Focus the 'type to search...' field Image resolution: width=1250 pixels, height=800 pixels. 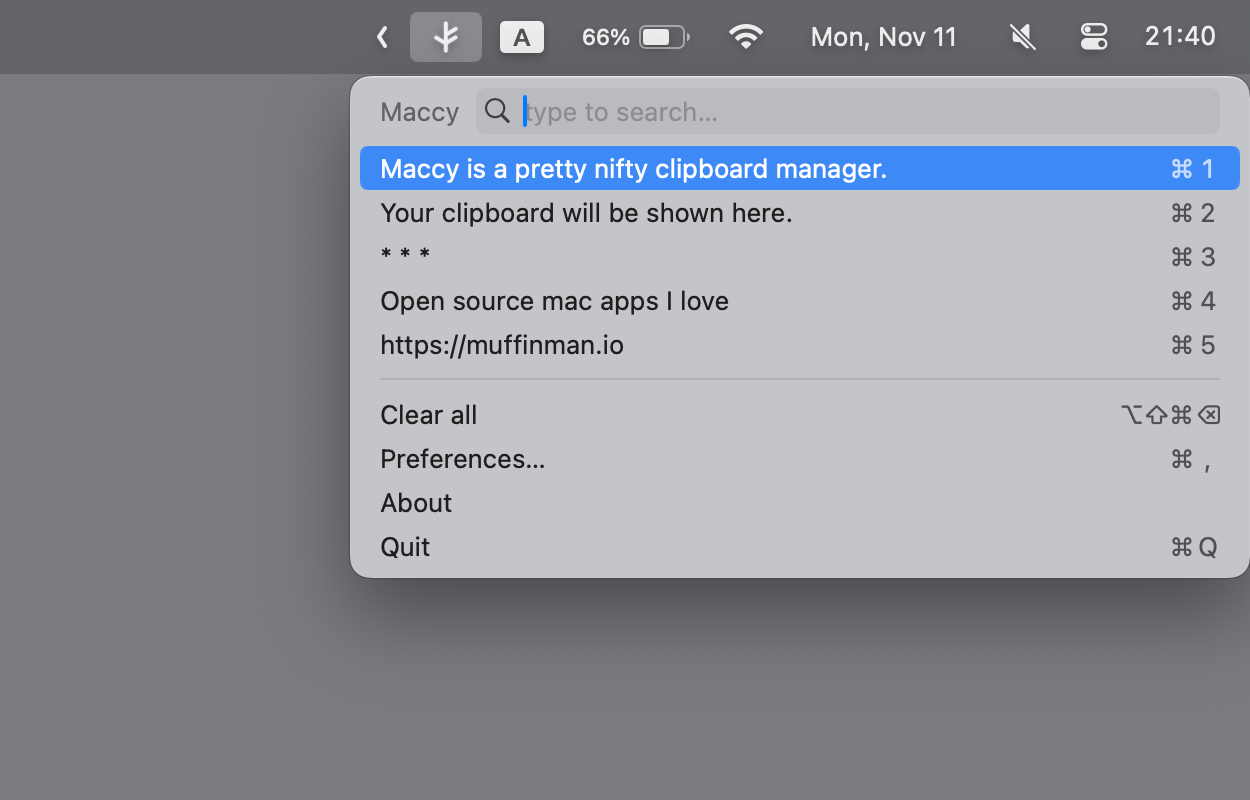pos(848,111)
